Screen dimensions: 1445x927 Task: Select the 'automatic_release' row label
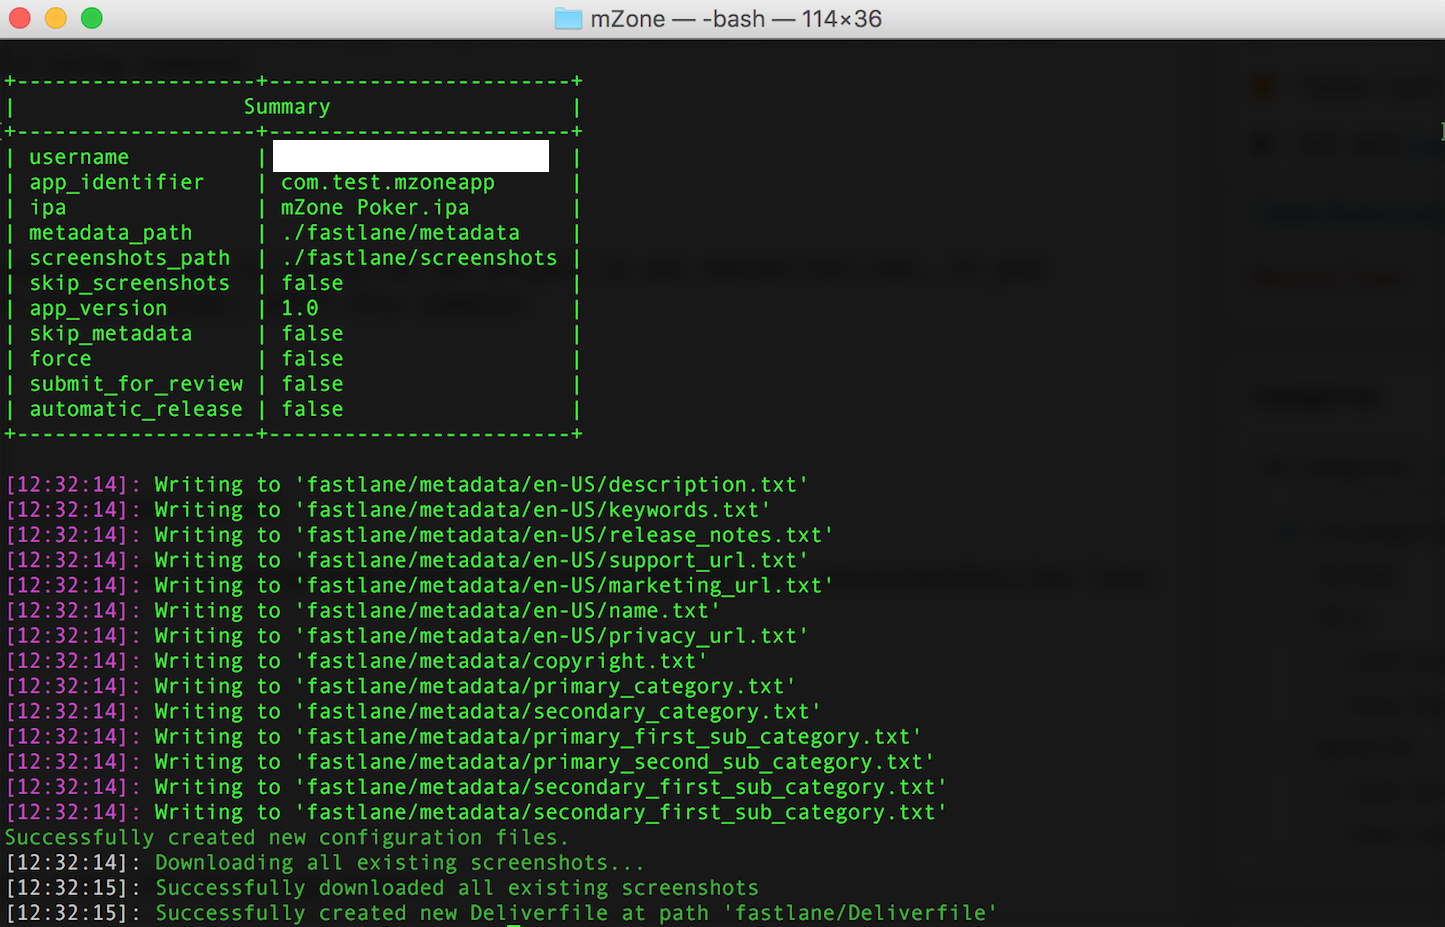136,409
